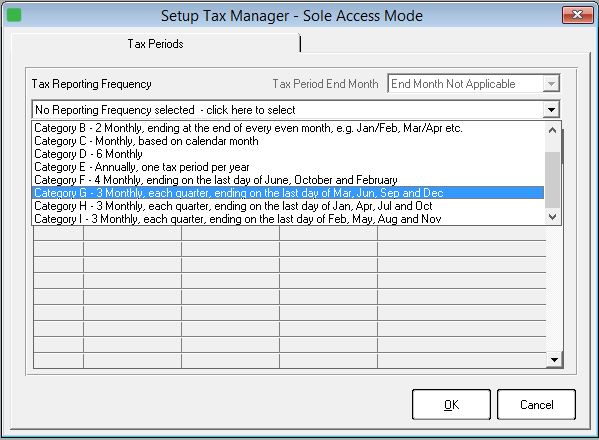
Task: Select Category F - 4 Monthly option
Action: [x=288, y=180]
